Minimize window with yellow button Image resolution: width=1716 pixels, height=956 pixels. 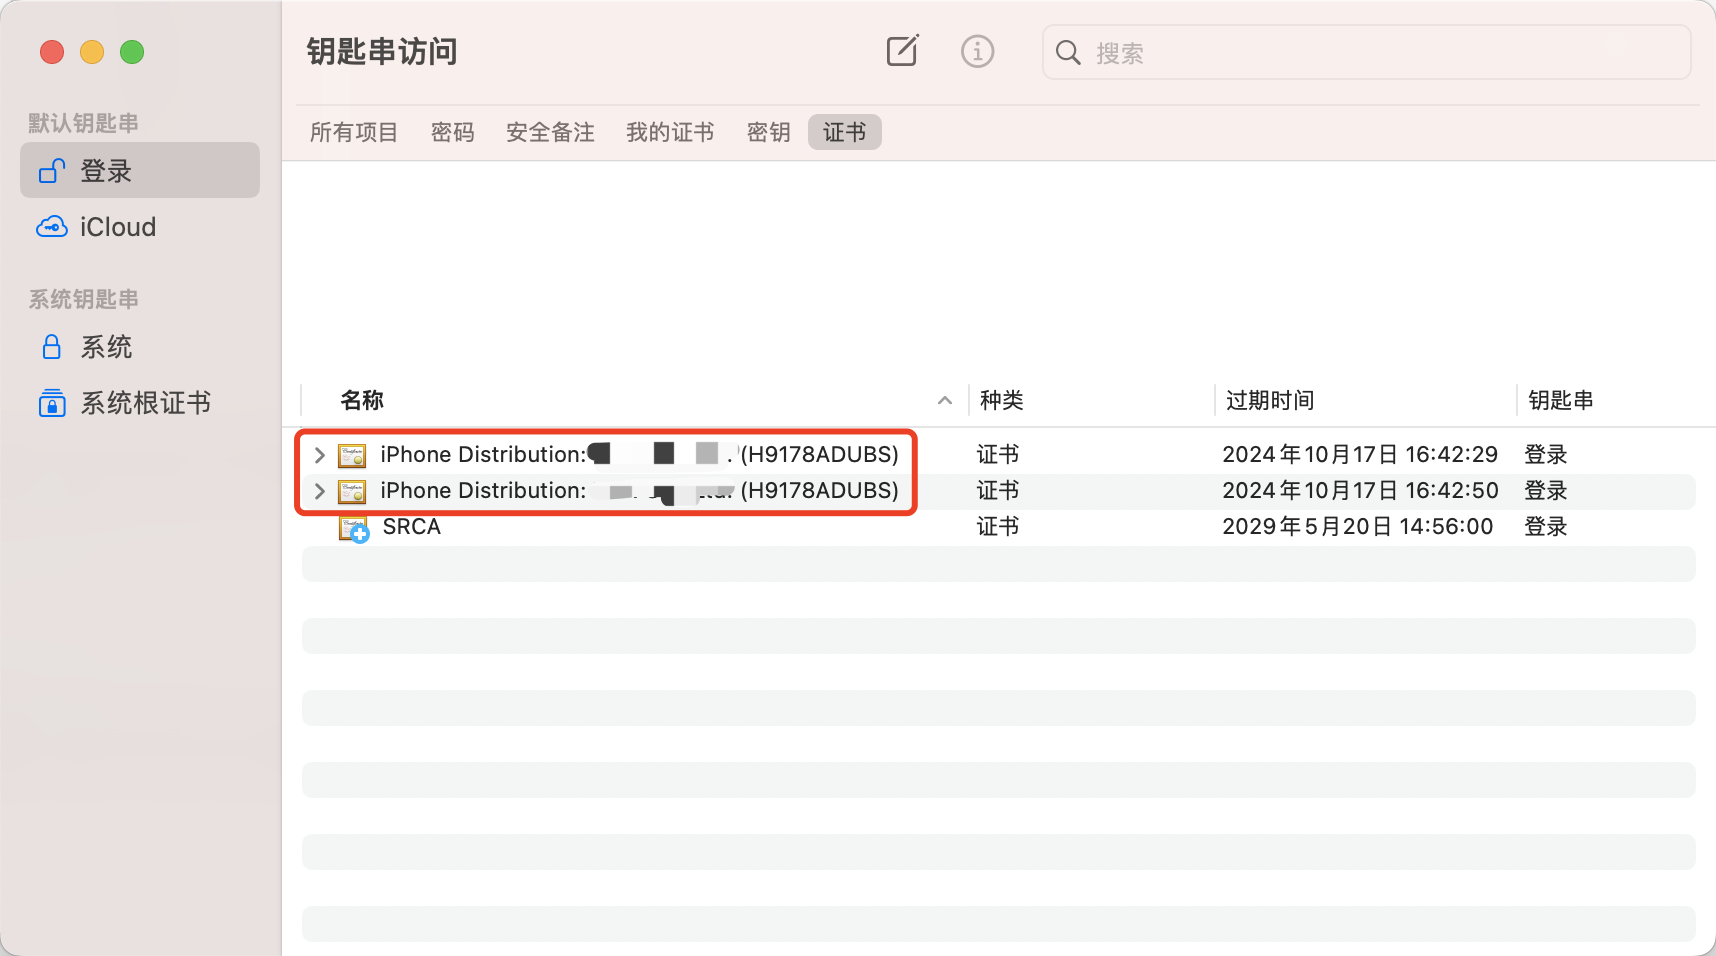92,52
